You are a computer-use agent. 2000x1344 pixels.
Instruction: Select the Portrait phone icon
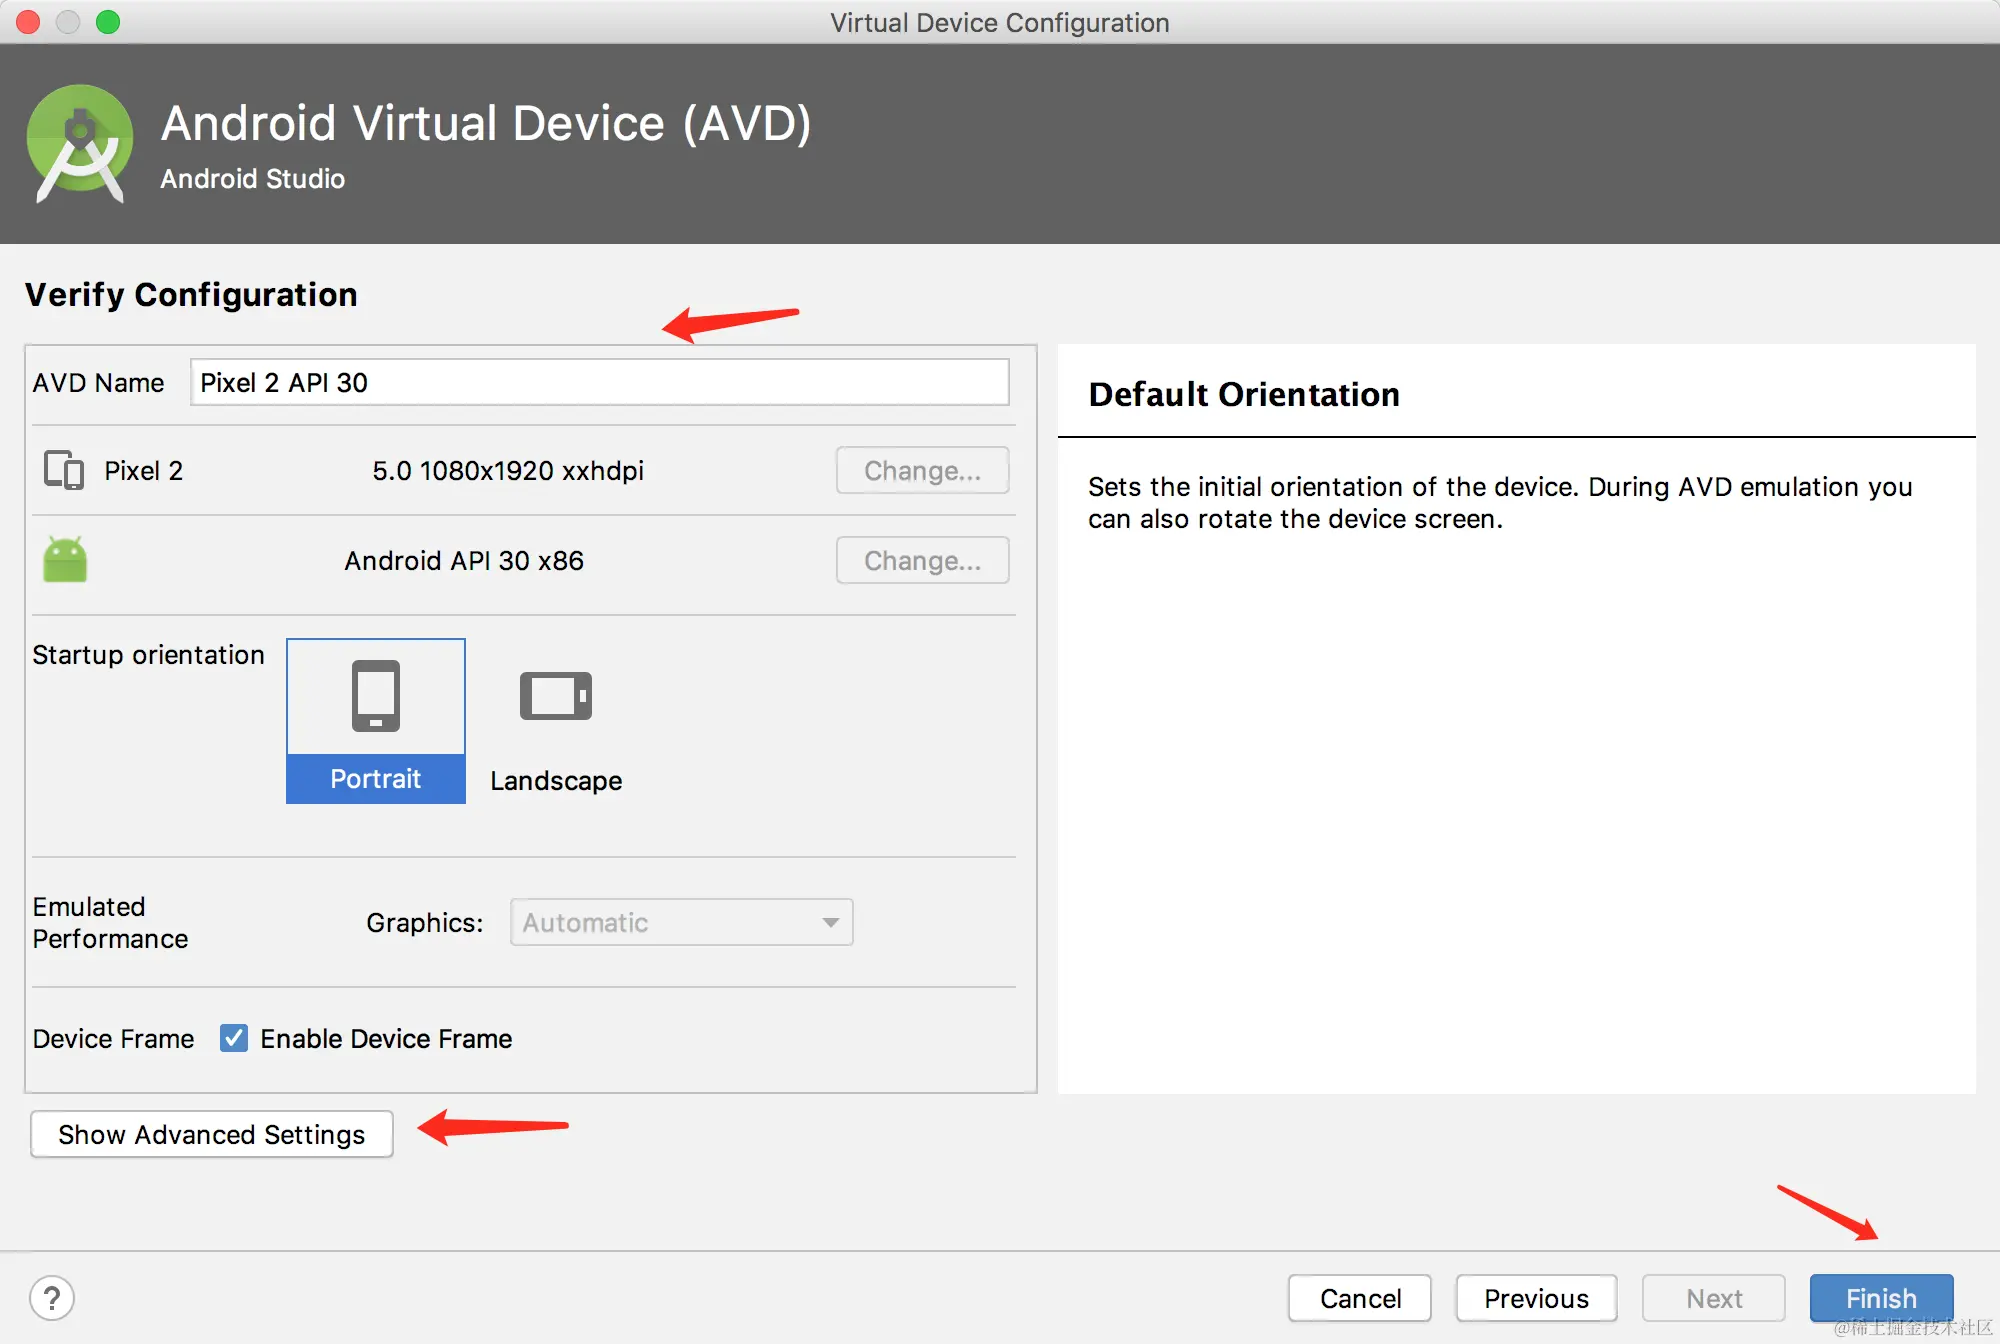pos(375,696)
